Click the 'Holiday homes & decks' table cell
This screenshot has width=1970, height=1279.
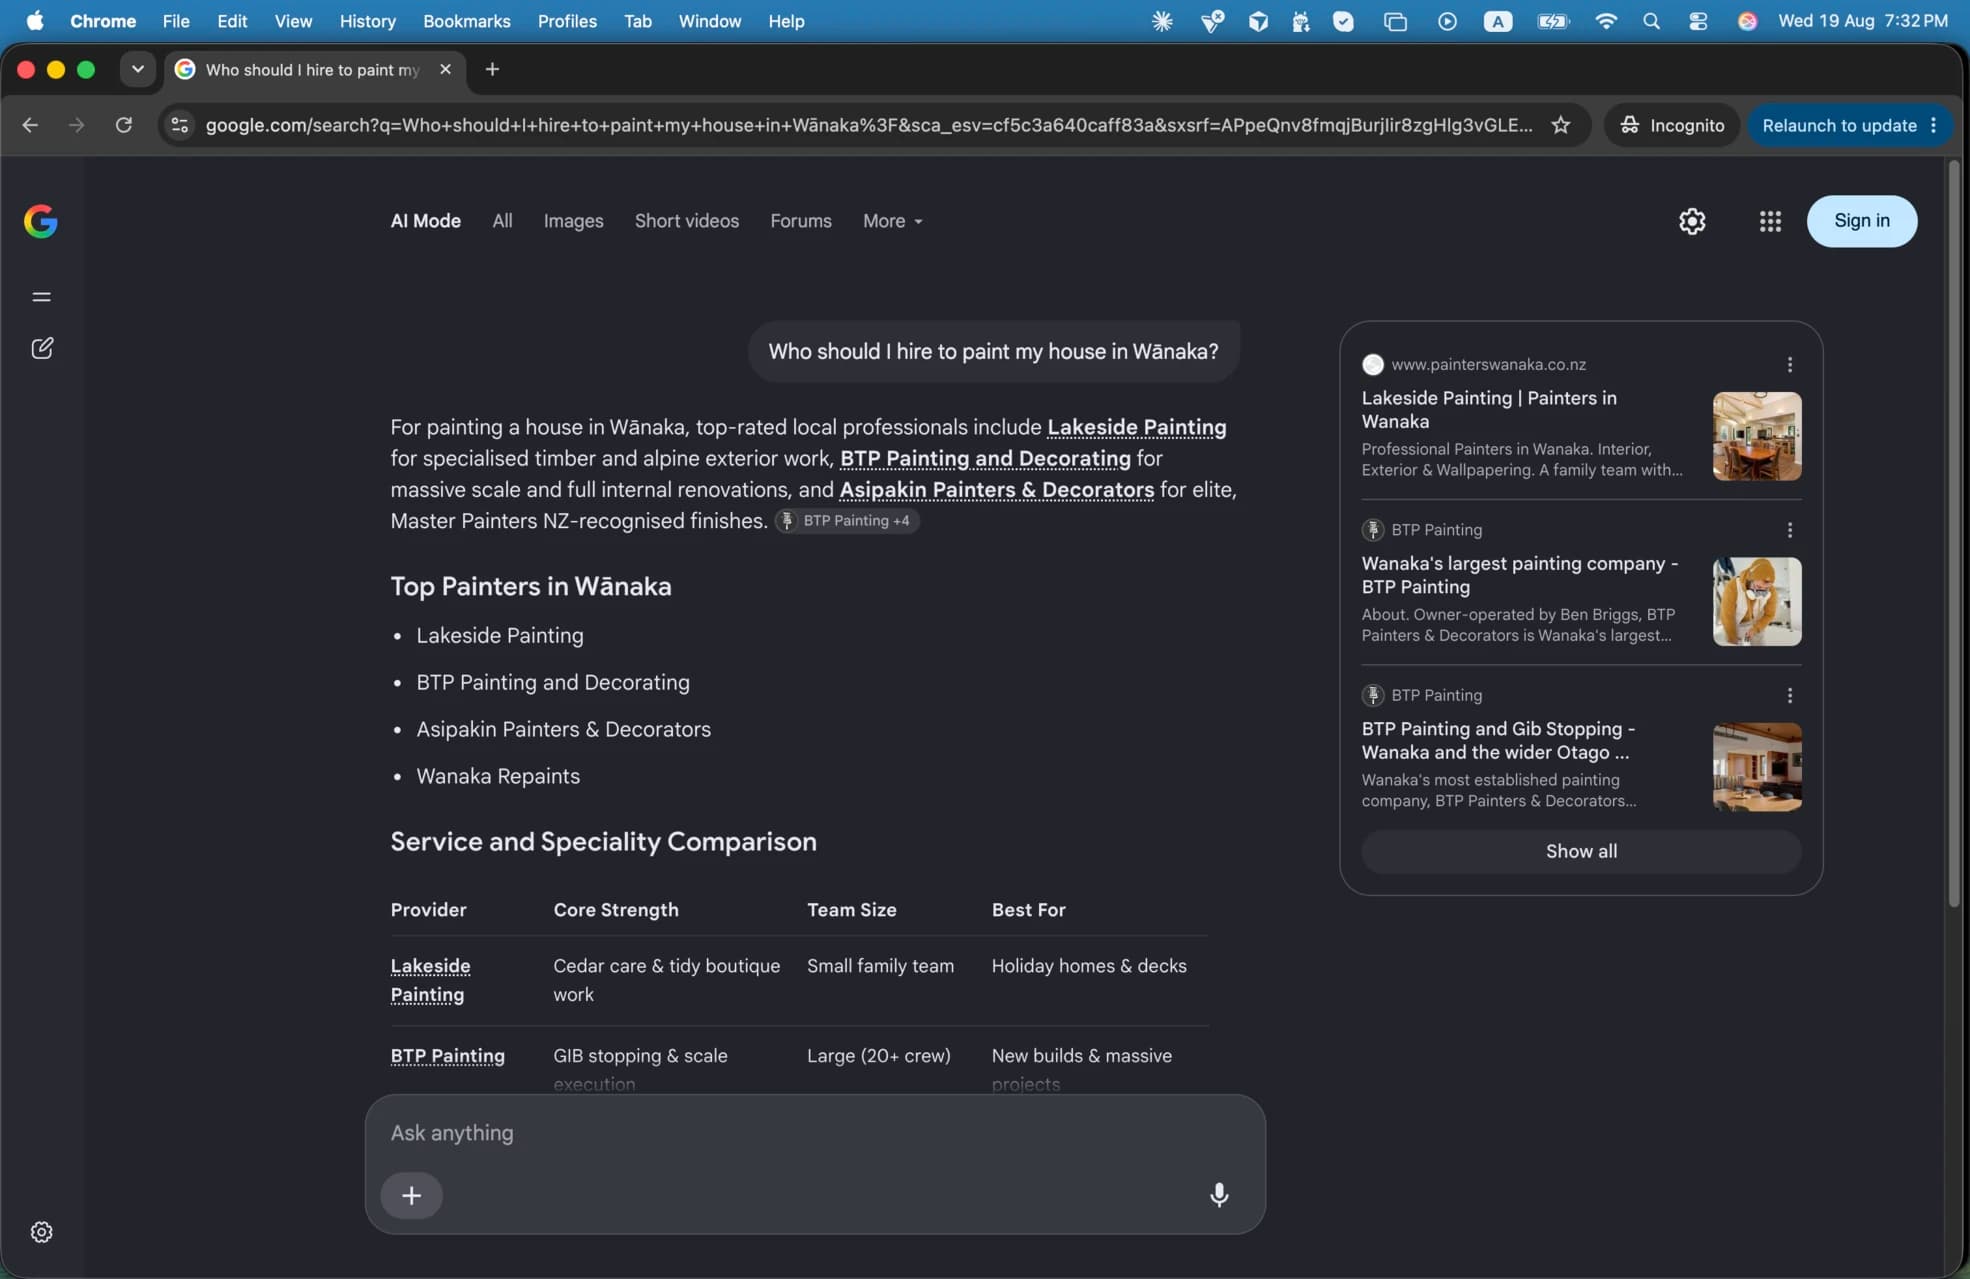point(1089,966)
